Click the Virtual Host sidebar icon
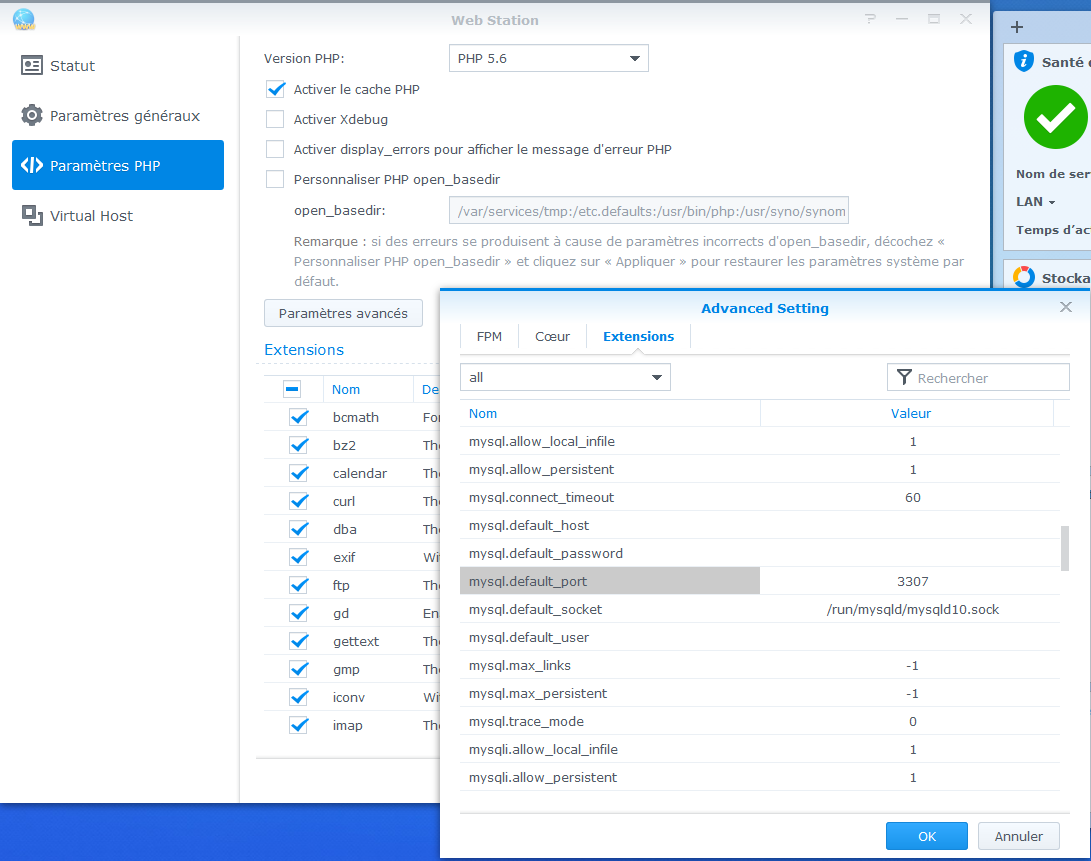This screenshot has width=1091, height=861. click(x=32, y=216)
